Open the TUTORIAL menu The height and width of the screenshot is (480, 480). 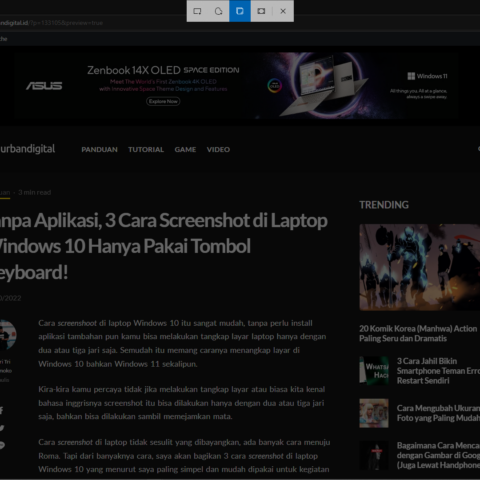tap(146, 150)
